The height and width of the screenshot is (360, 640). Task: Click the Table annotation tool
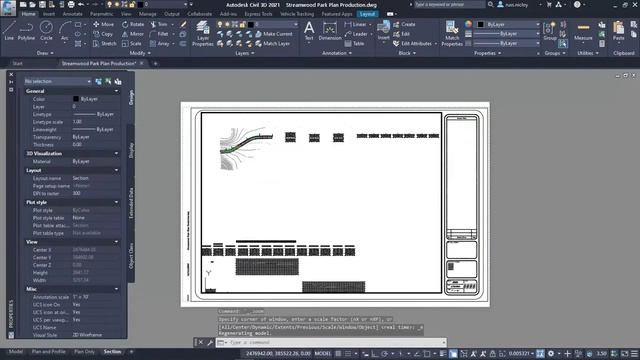pos(354,44)
